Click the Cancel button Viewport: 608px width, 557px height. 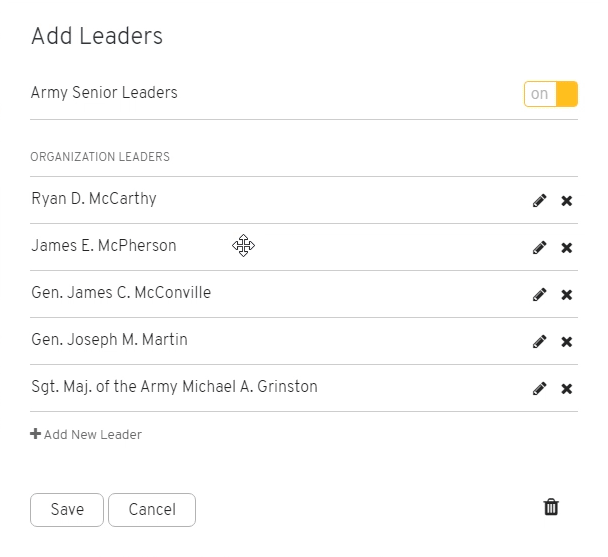click(x=152, y=510)
